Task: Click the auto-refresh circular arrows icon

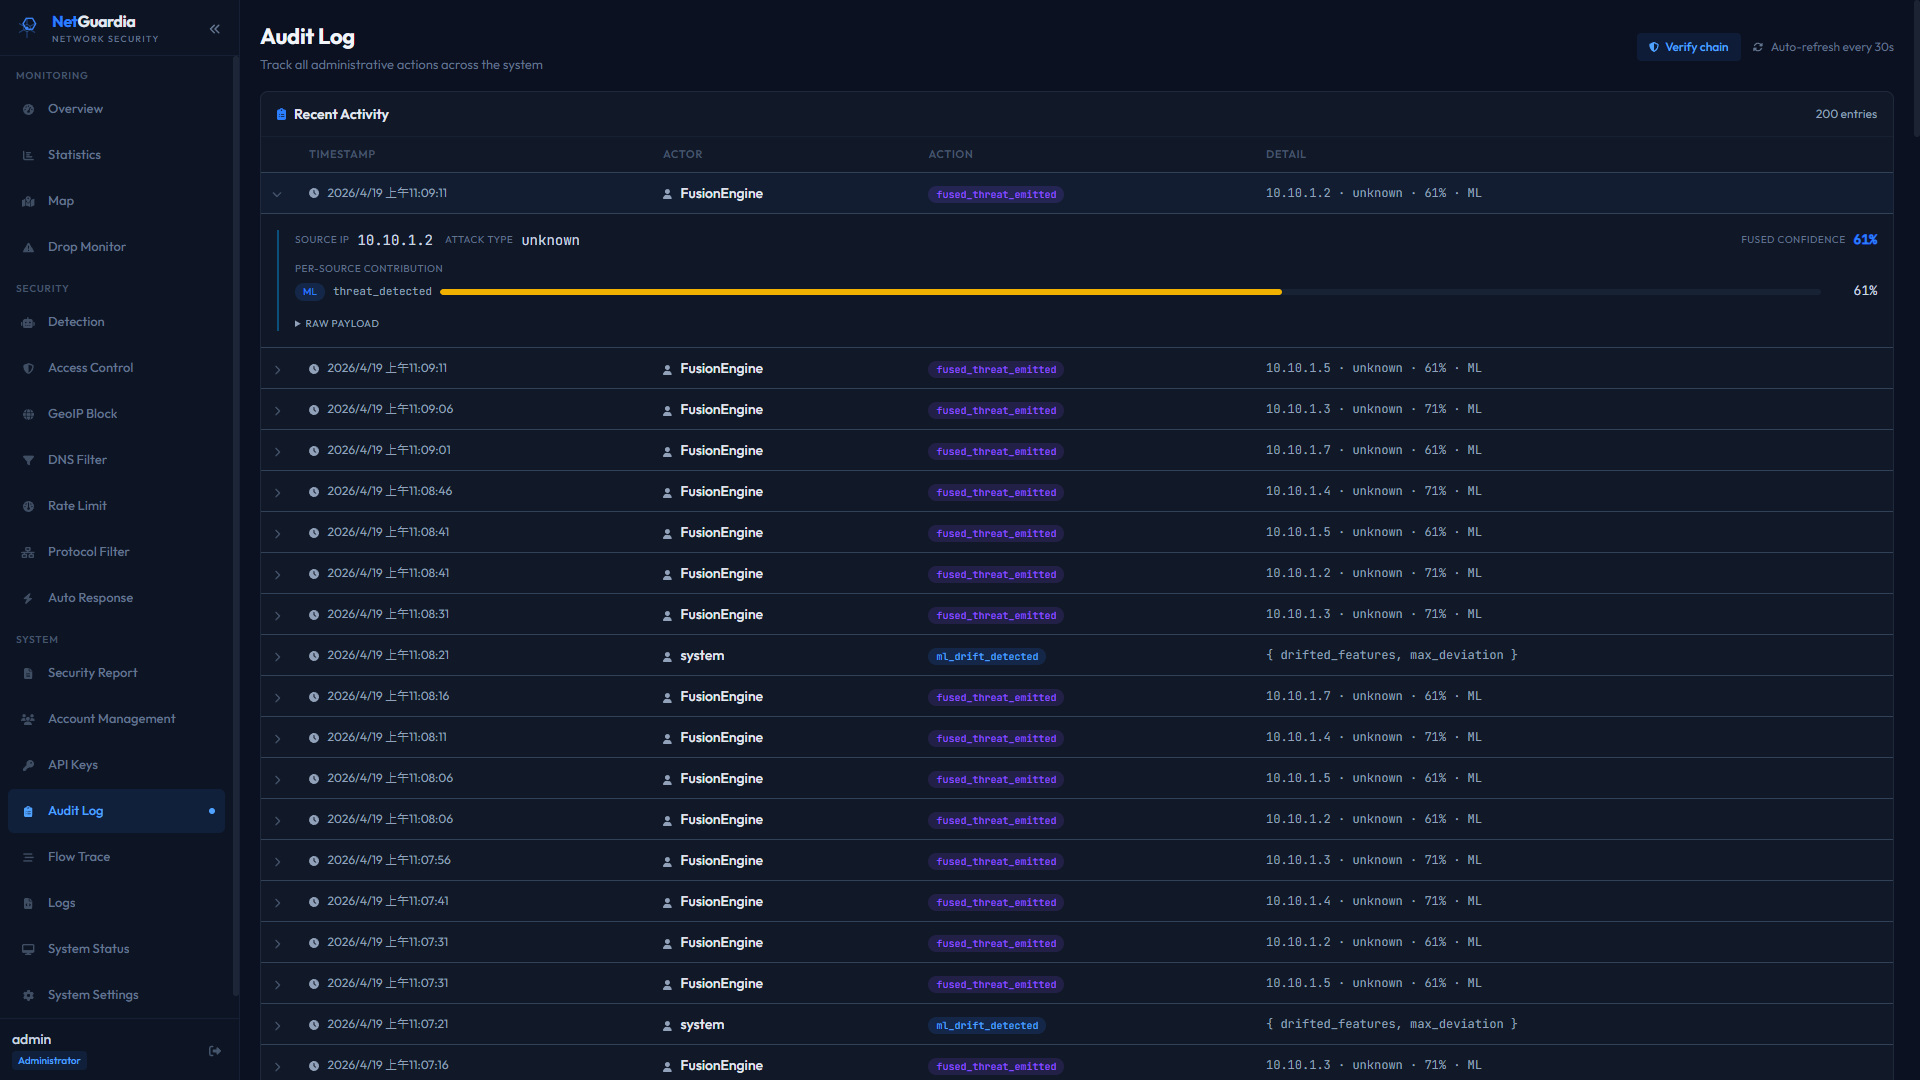Action: point(1758,48)
